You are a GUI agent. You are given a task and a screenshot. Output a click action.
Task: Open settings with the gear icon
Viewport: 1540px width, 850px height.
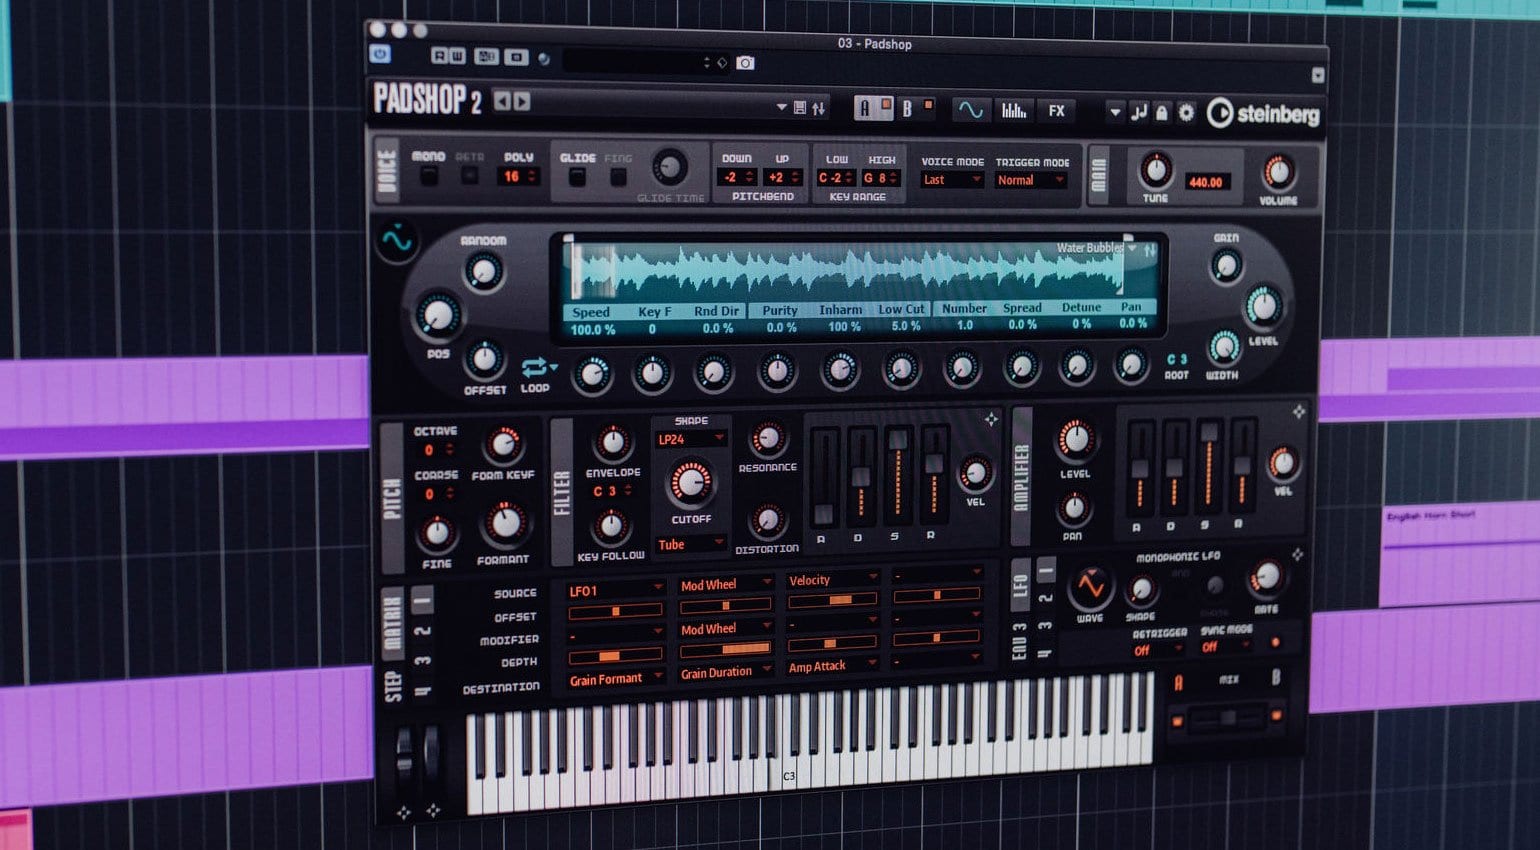point(1186,113)
